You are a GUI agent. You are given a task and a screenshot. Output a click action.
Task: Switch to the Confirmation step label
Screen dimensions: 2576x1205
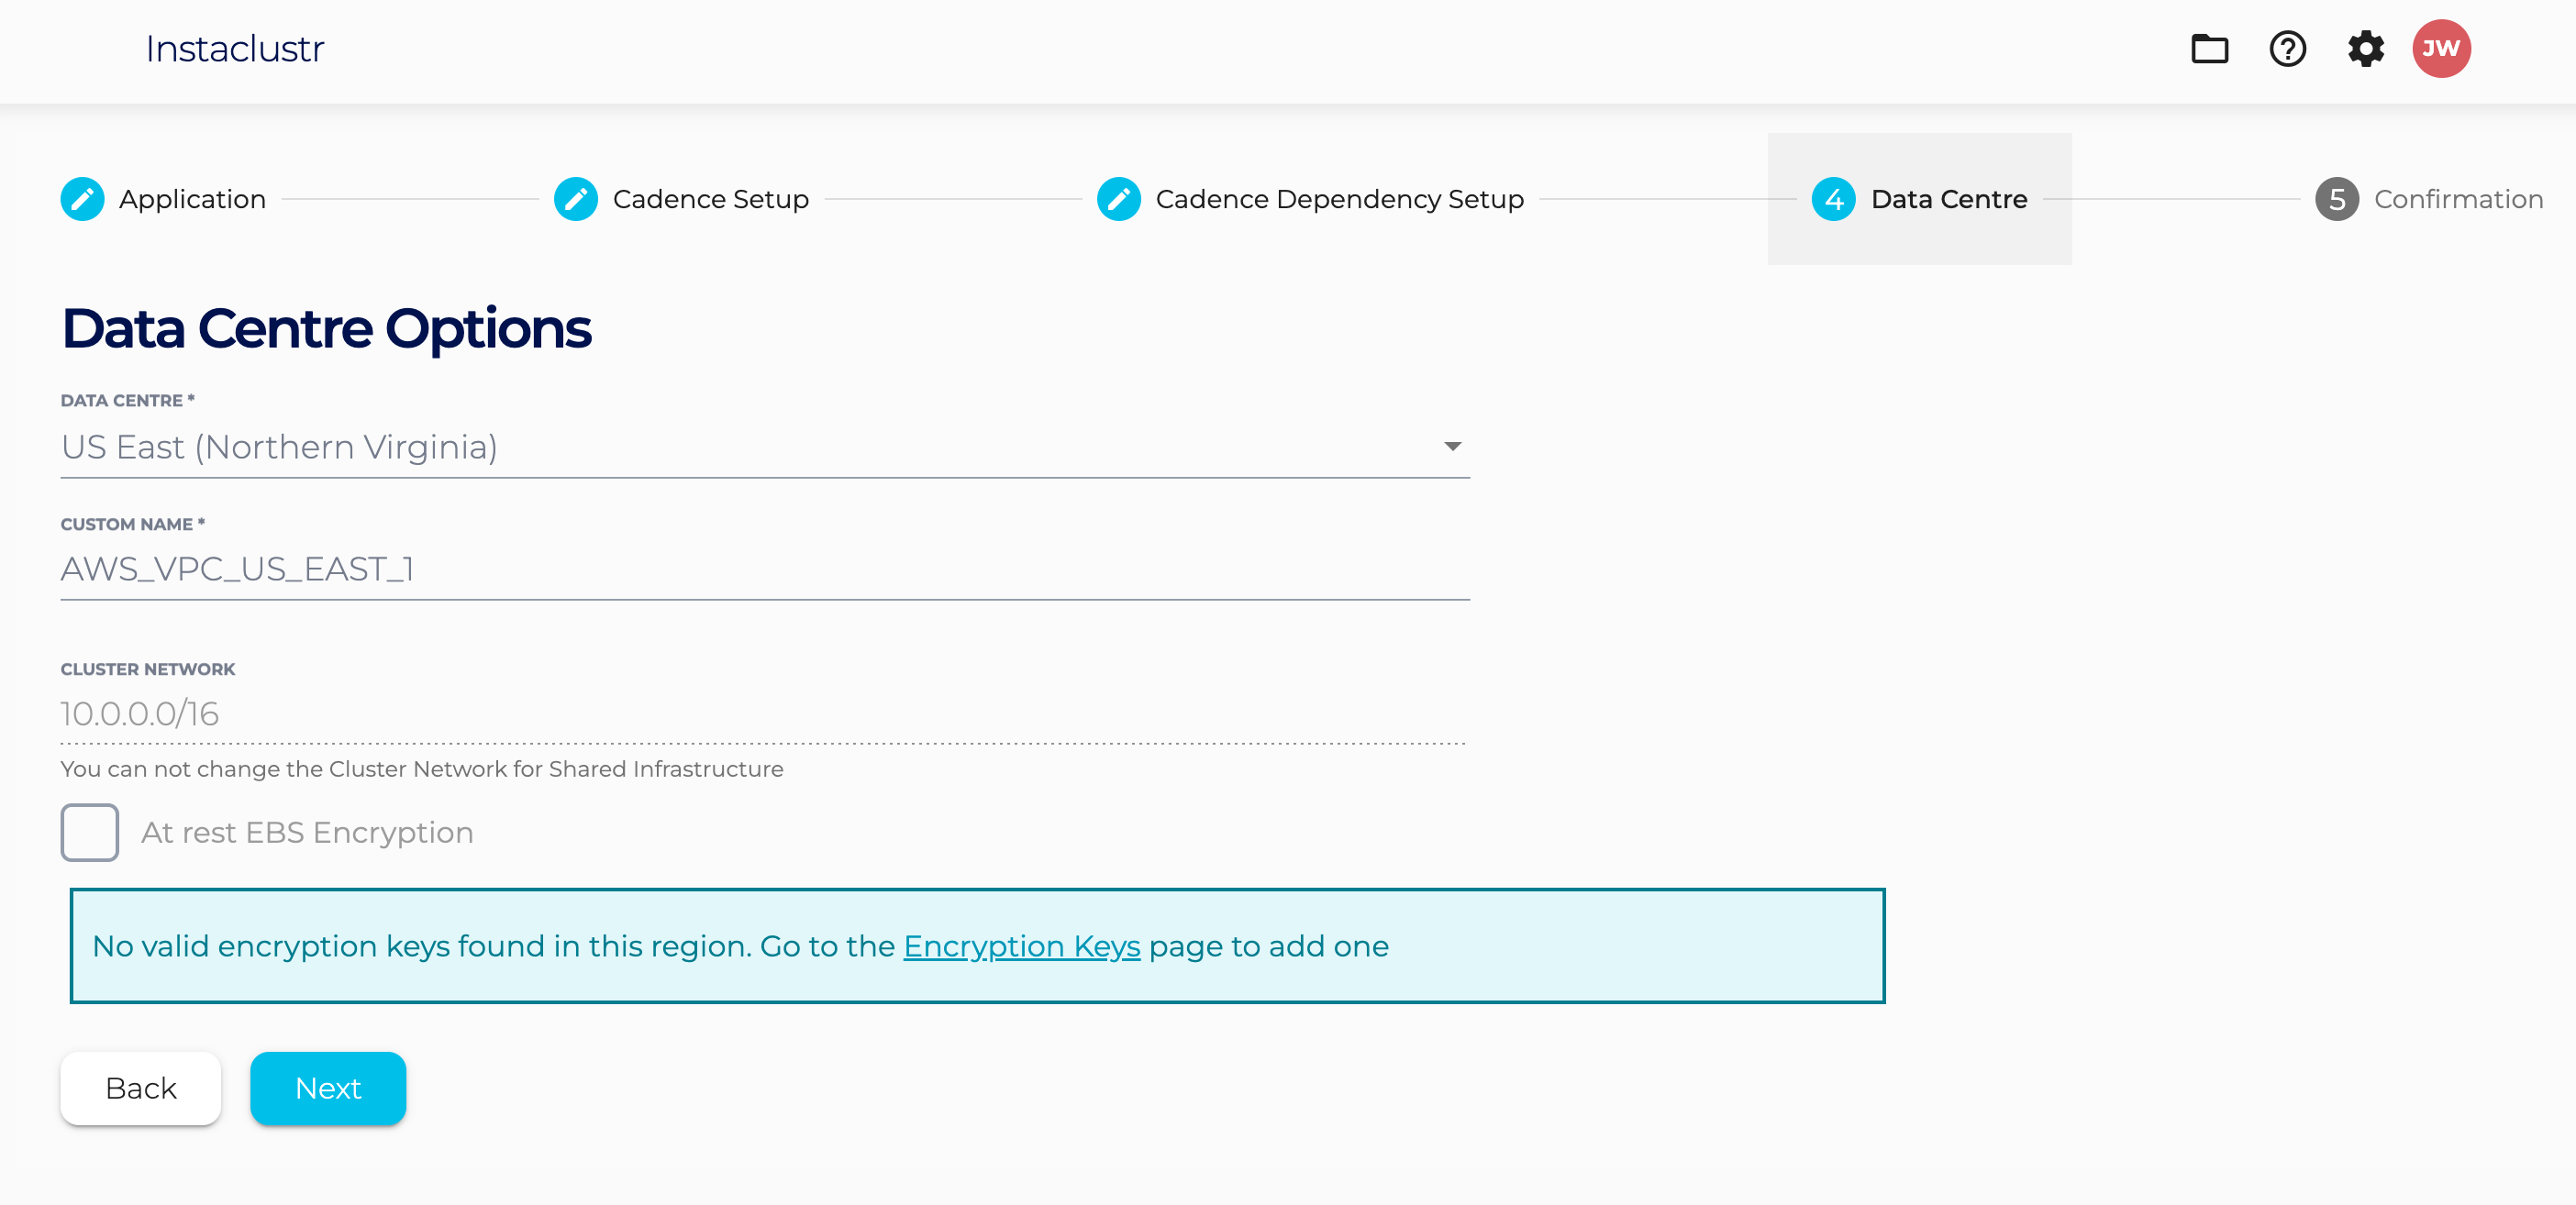tap(2458, 199)
